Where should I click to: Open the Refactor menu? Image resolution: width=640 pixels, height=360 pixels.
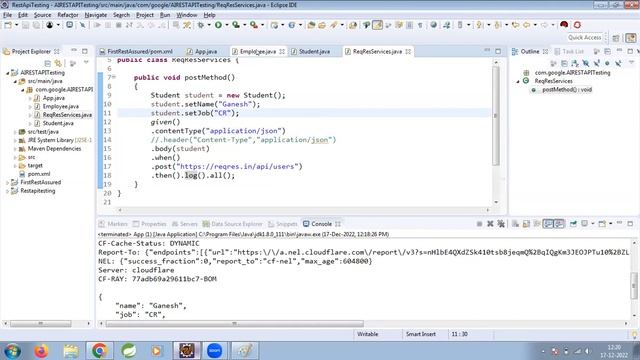(68, 15)
